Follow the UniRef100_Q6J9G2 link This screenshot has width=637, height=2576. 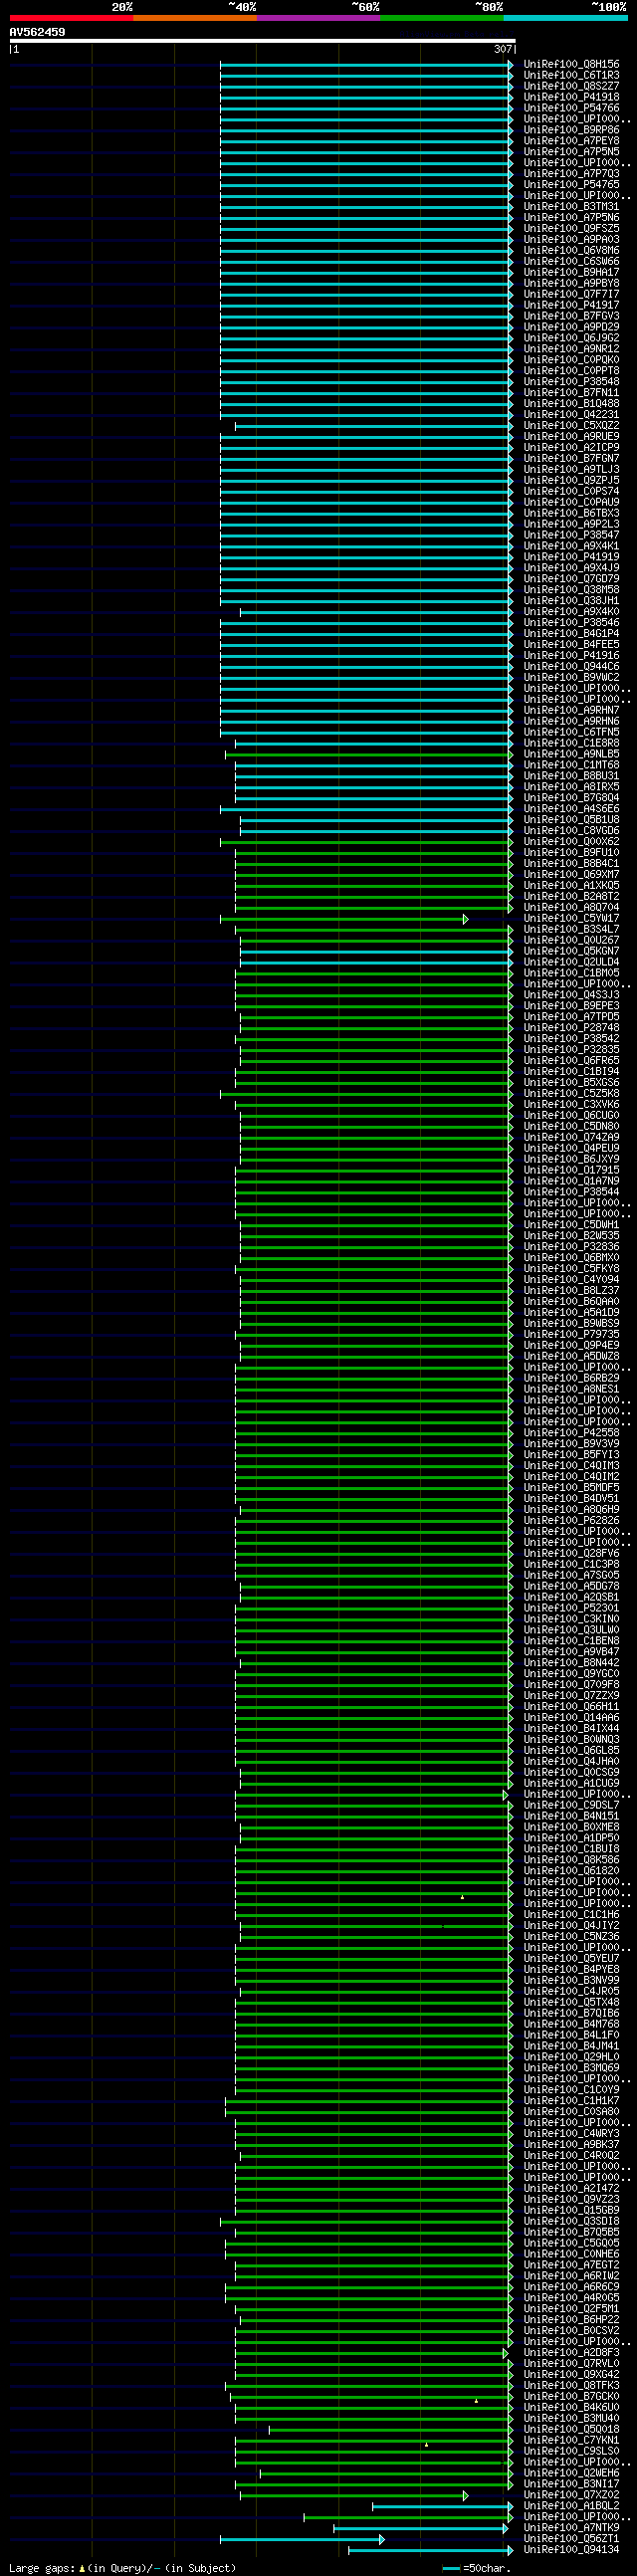[x=571, y=338]
